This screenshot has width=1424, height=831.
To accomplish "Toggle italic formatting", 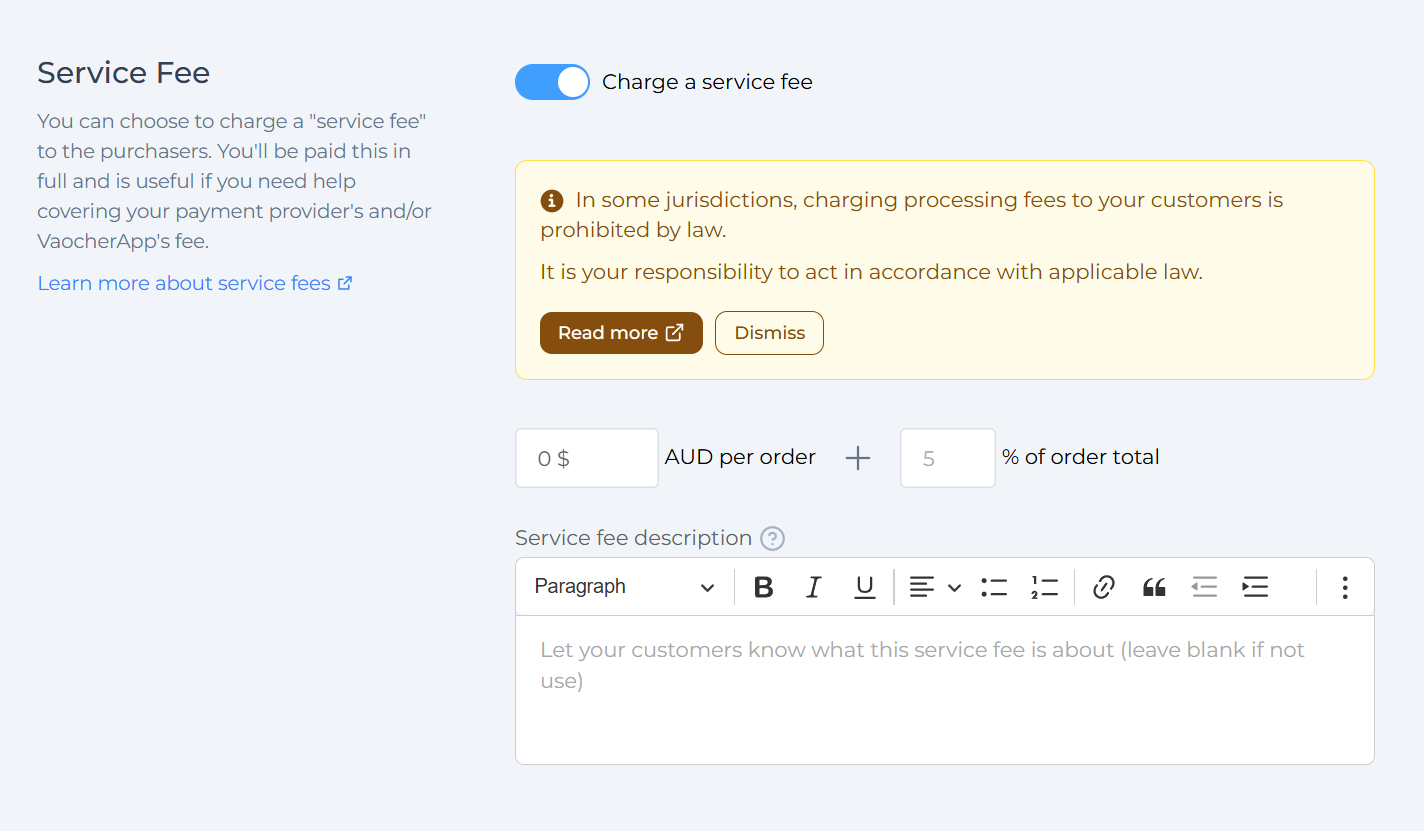I will 814,587.
